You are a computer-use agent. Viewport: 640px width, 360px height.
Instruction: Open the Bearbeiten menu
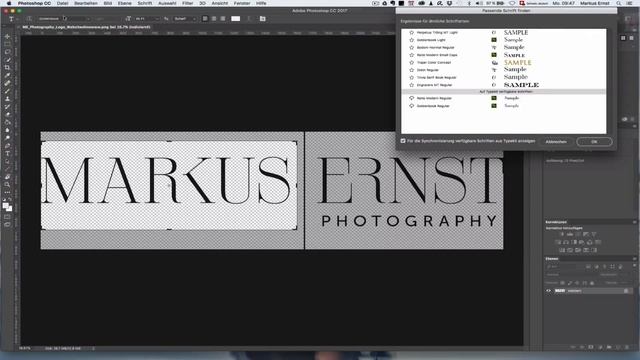(x=86, y=3)
